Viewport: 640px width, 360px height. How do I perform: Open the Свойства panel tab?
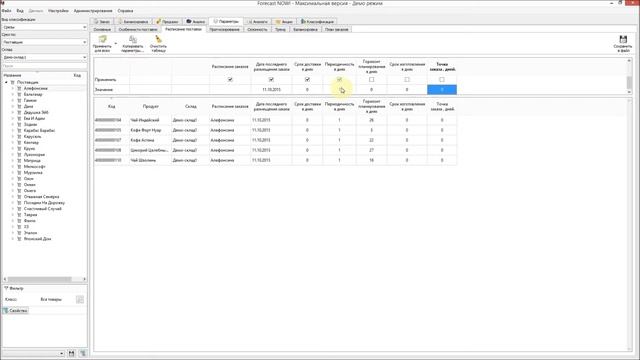point(16,311)
